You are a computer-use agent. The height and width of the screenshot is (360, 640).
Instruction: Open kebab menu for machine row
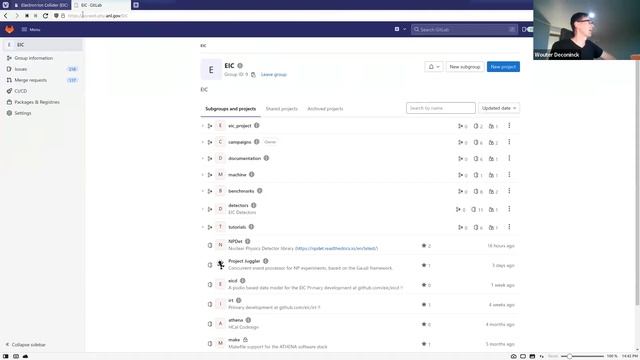point(509,175)
